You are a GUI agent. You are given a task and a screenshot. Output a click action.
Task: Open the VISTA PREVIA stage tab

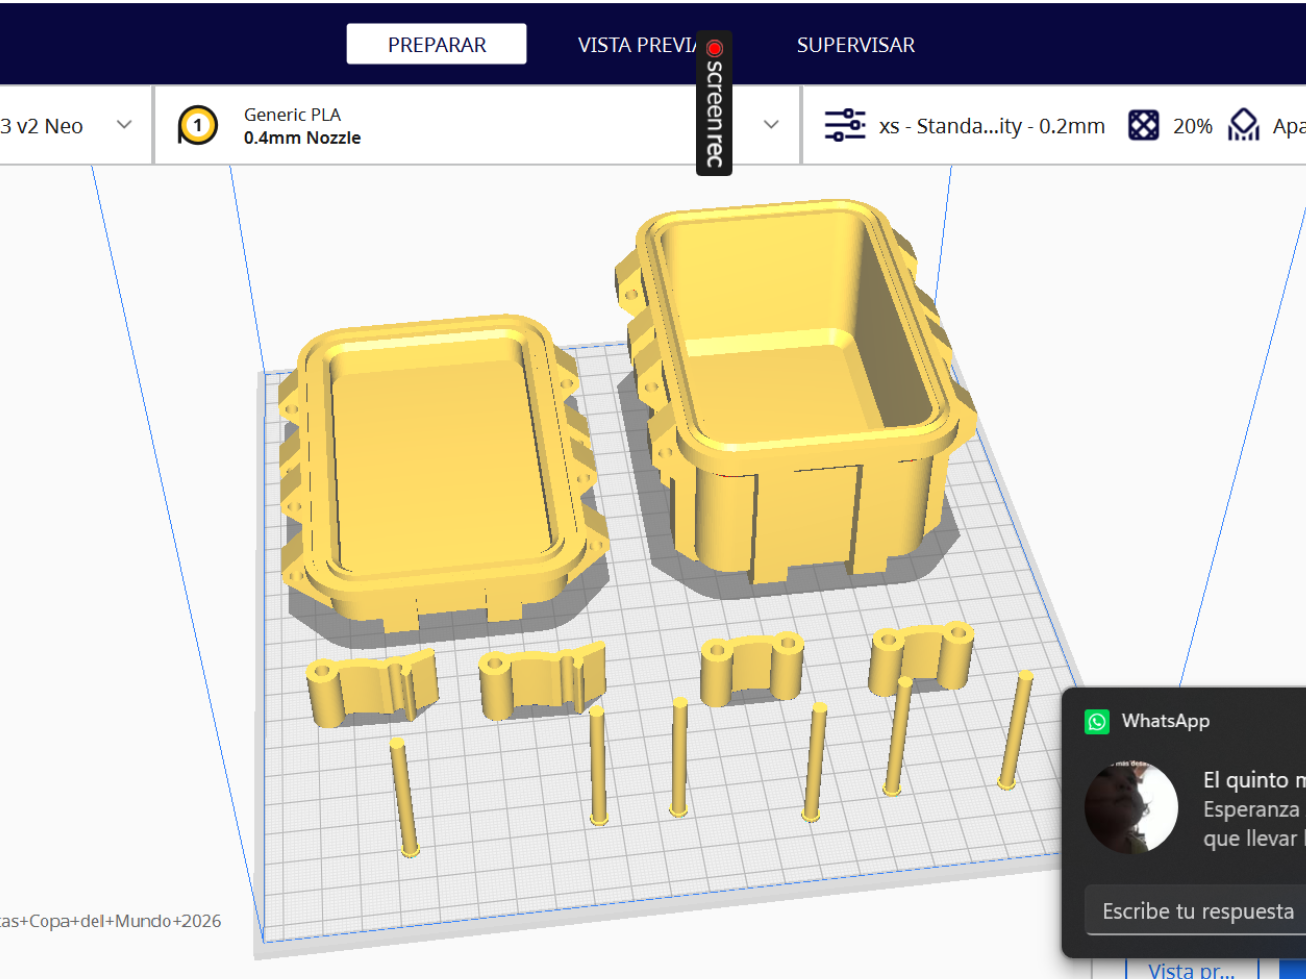pyautogui.click(x=637, y=45)
